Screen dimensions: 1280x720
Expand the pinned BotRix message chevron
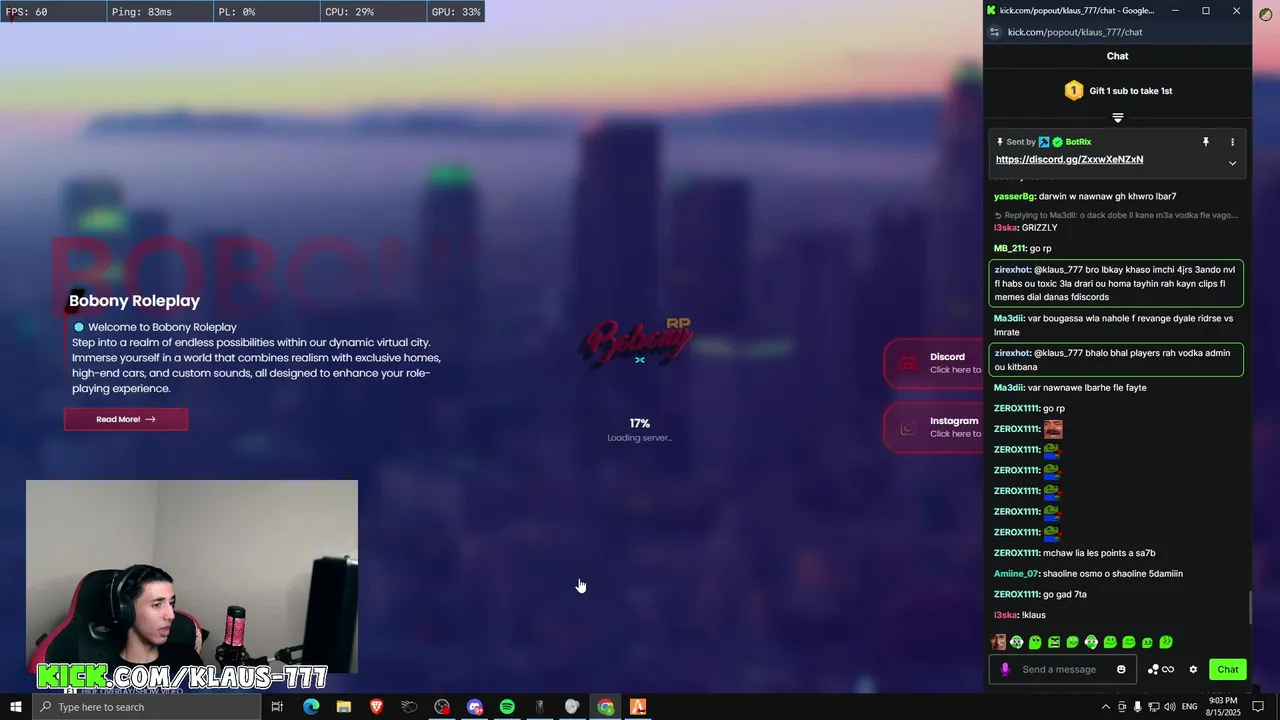(x=1232, y=163)
